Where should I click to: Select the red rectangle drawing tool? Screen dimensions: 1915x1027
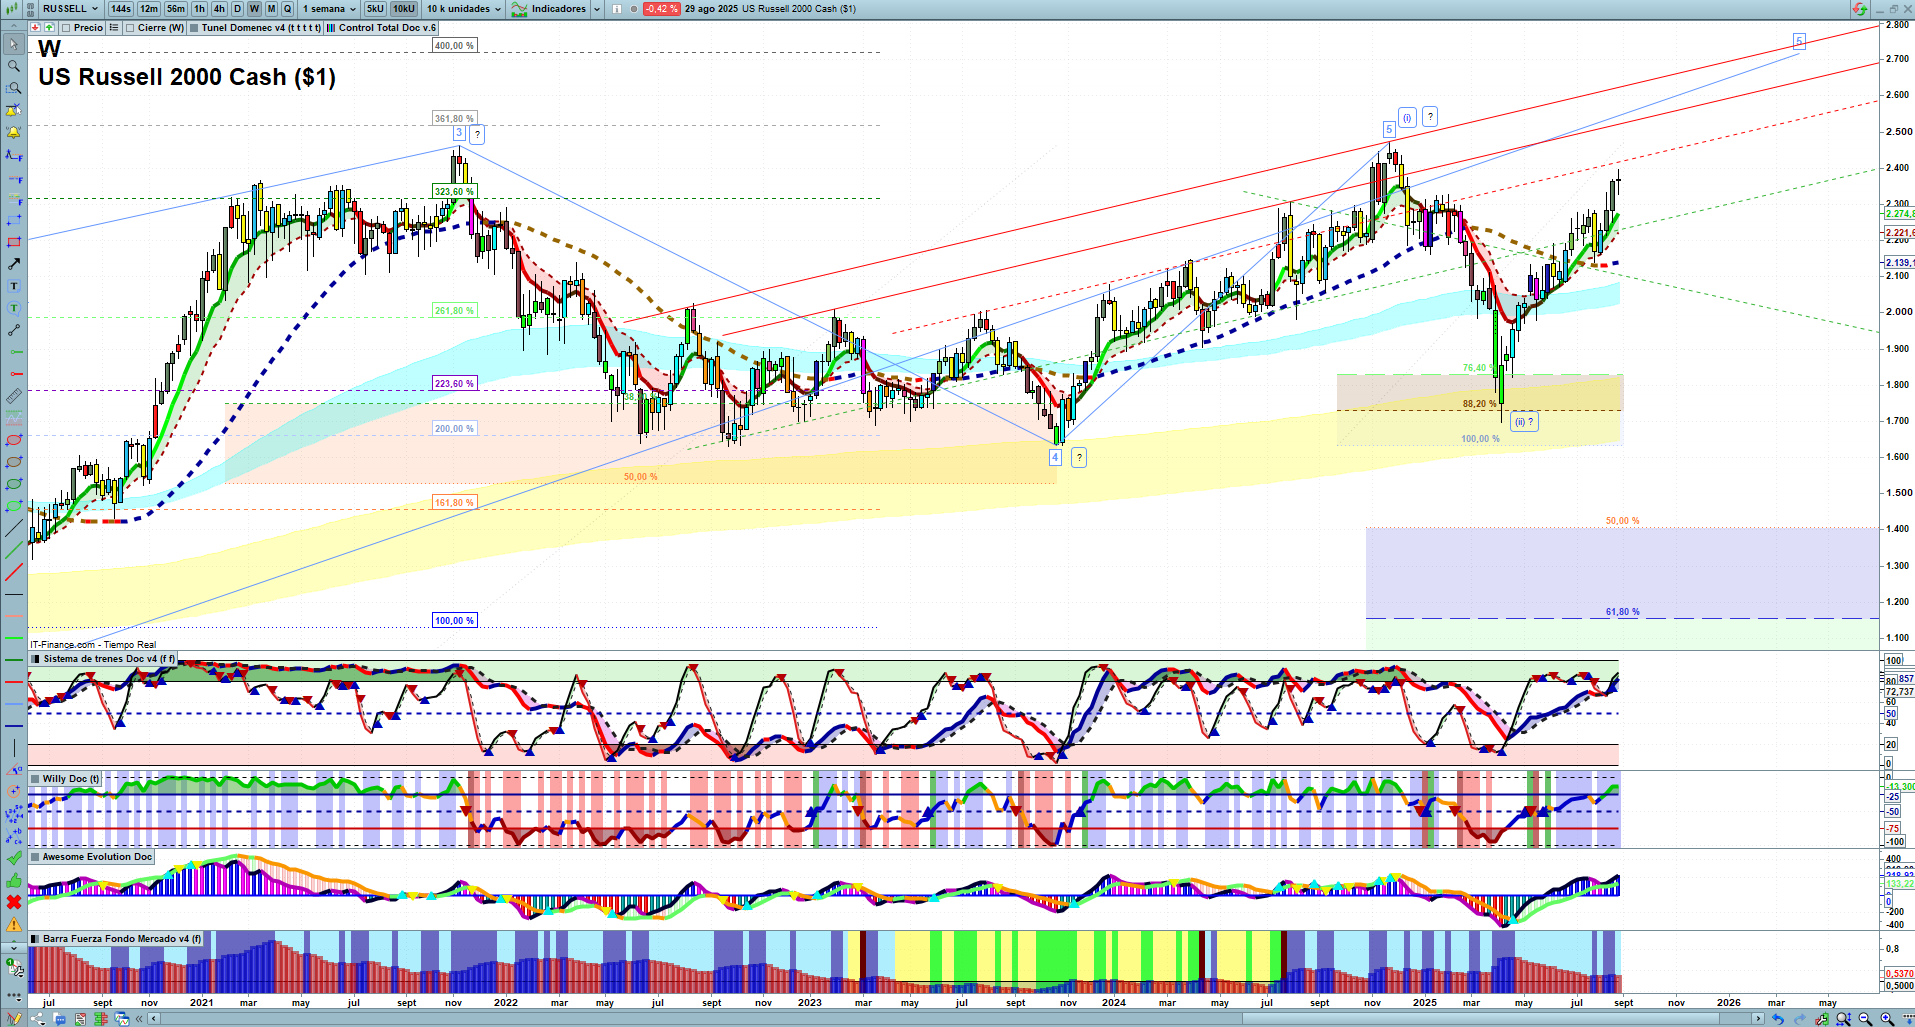point(14,242)
